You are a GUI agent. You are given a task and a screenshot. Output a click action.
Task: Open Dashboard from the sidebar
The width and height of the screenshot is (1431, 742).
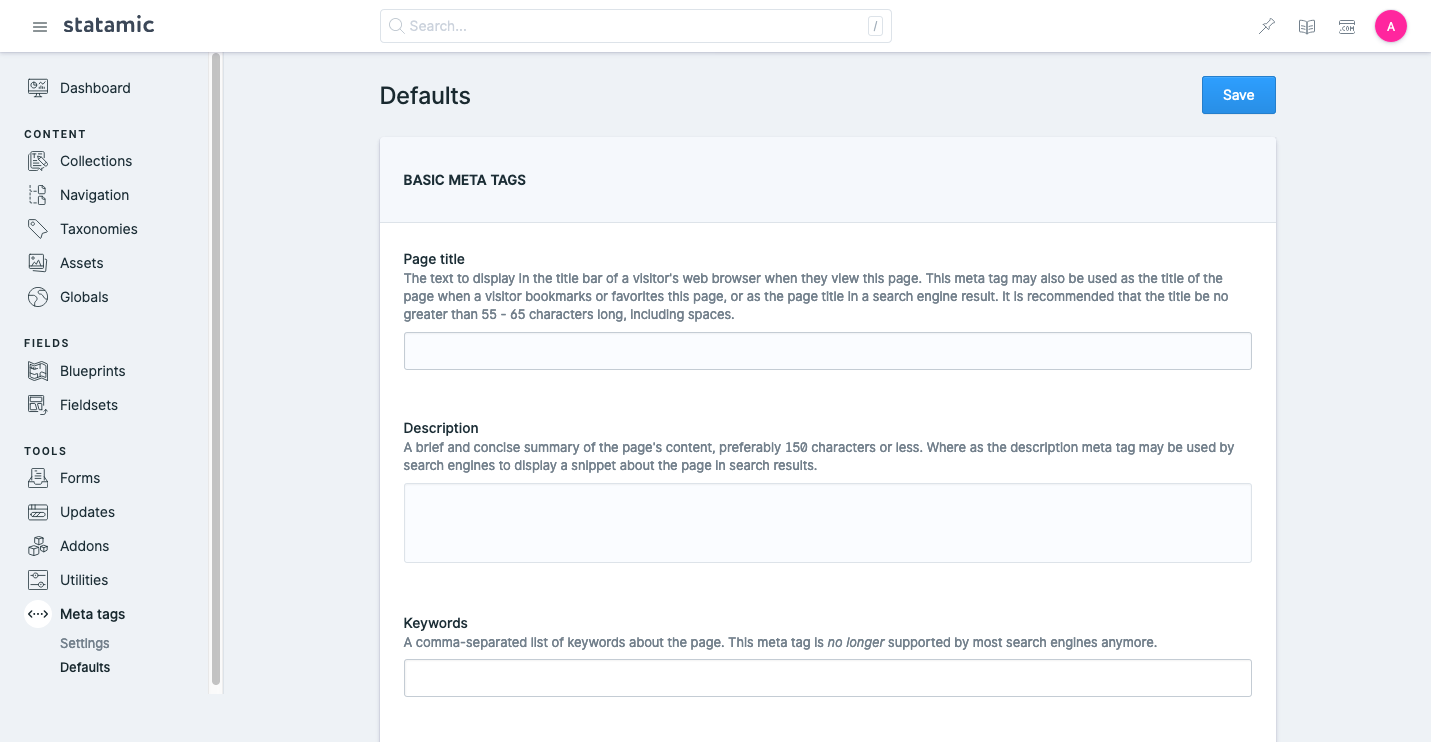point(95,88)
